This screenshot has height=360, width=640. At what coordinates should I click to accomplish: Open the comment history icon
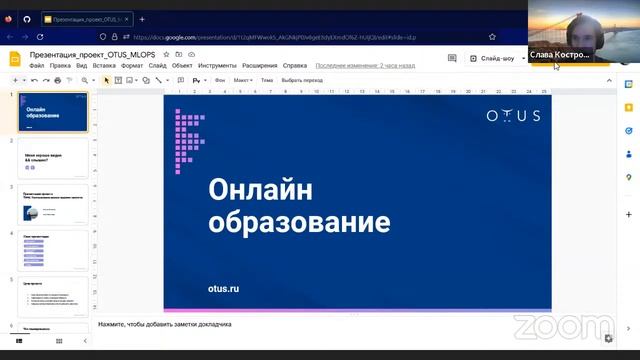point(452,58)
